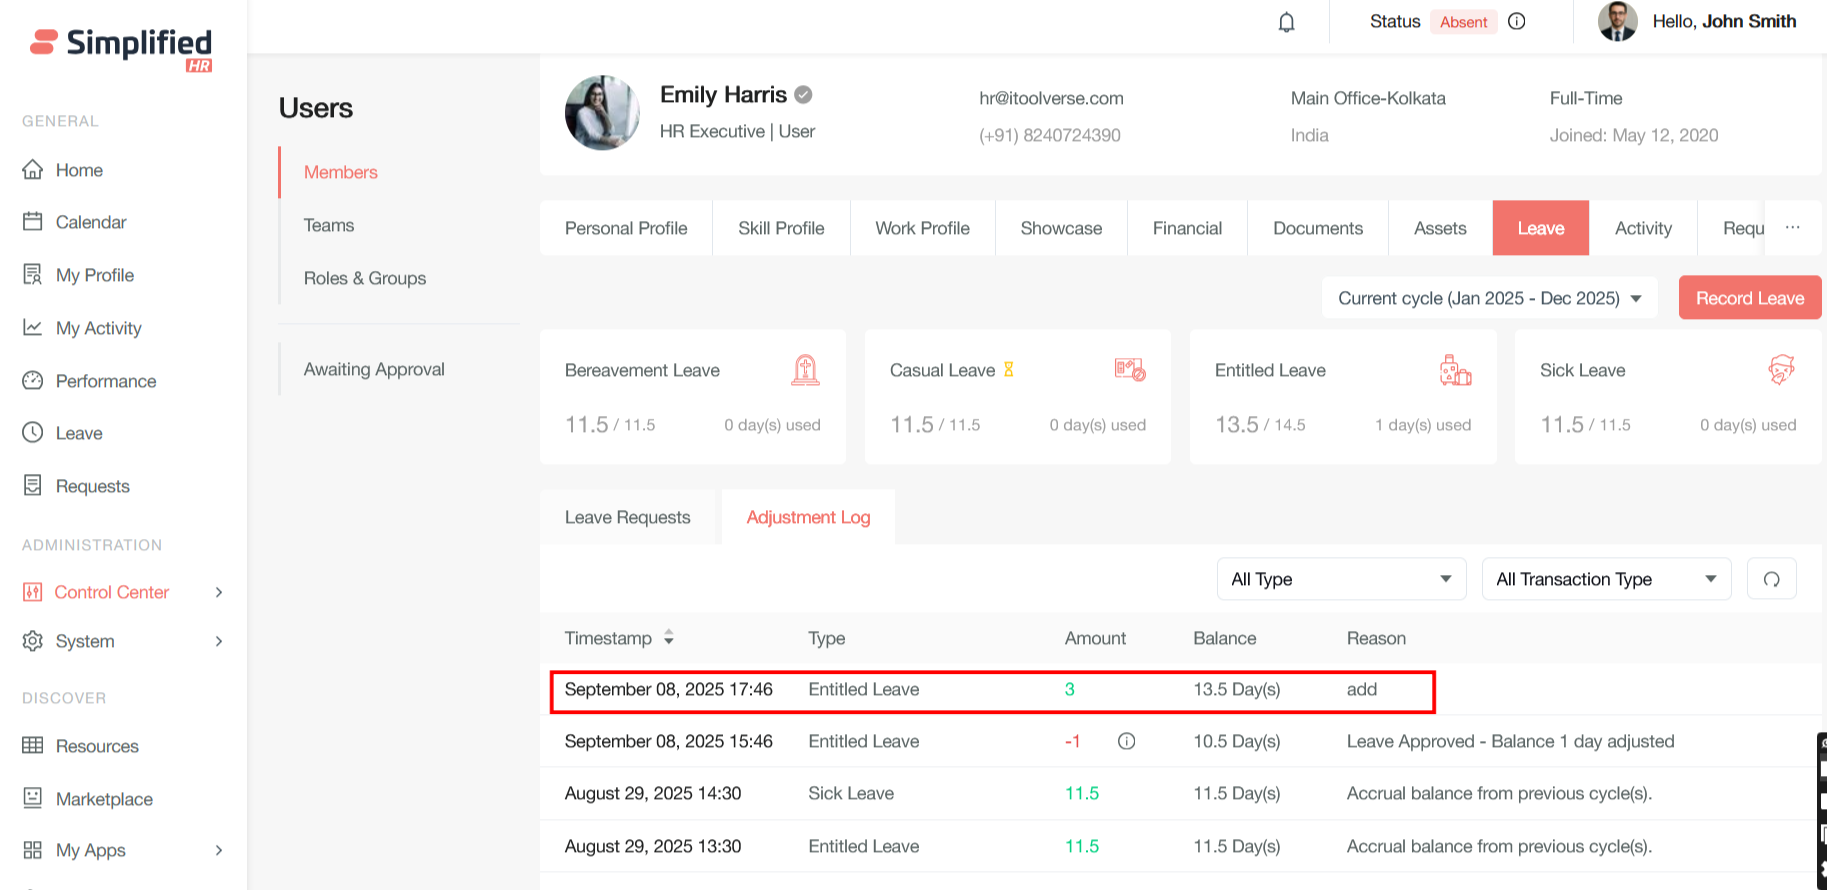Open the three-dots more tabs menu

point(1792,228)
